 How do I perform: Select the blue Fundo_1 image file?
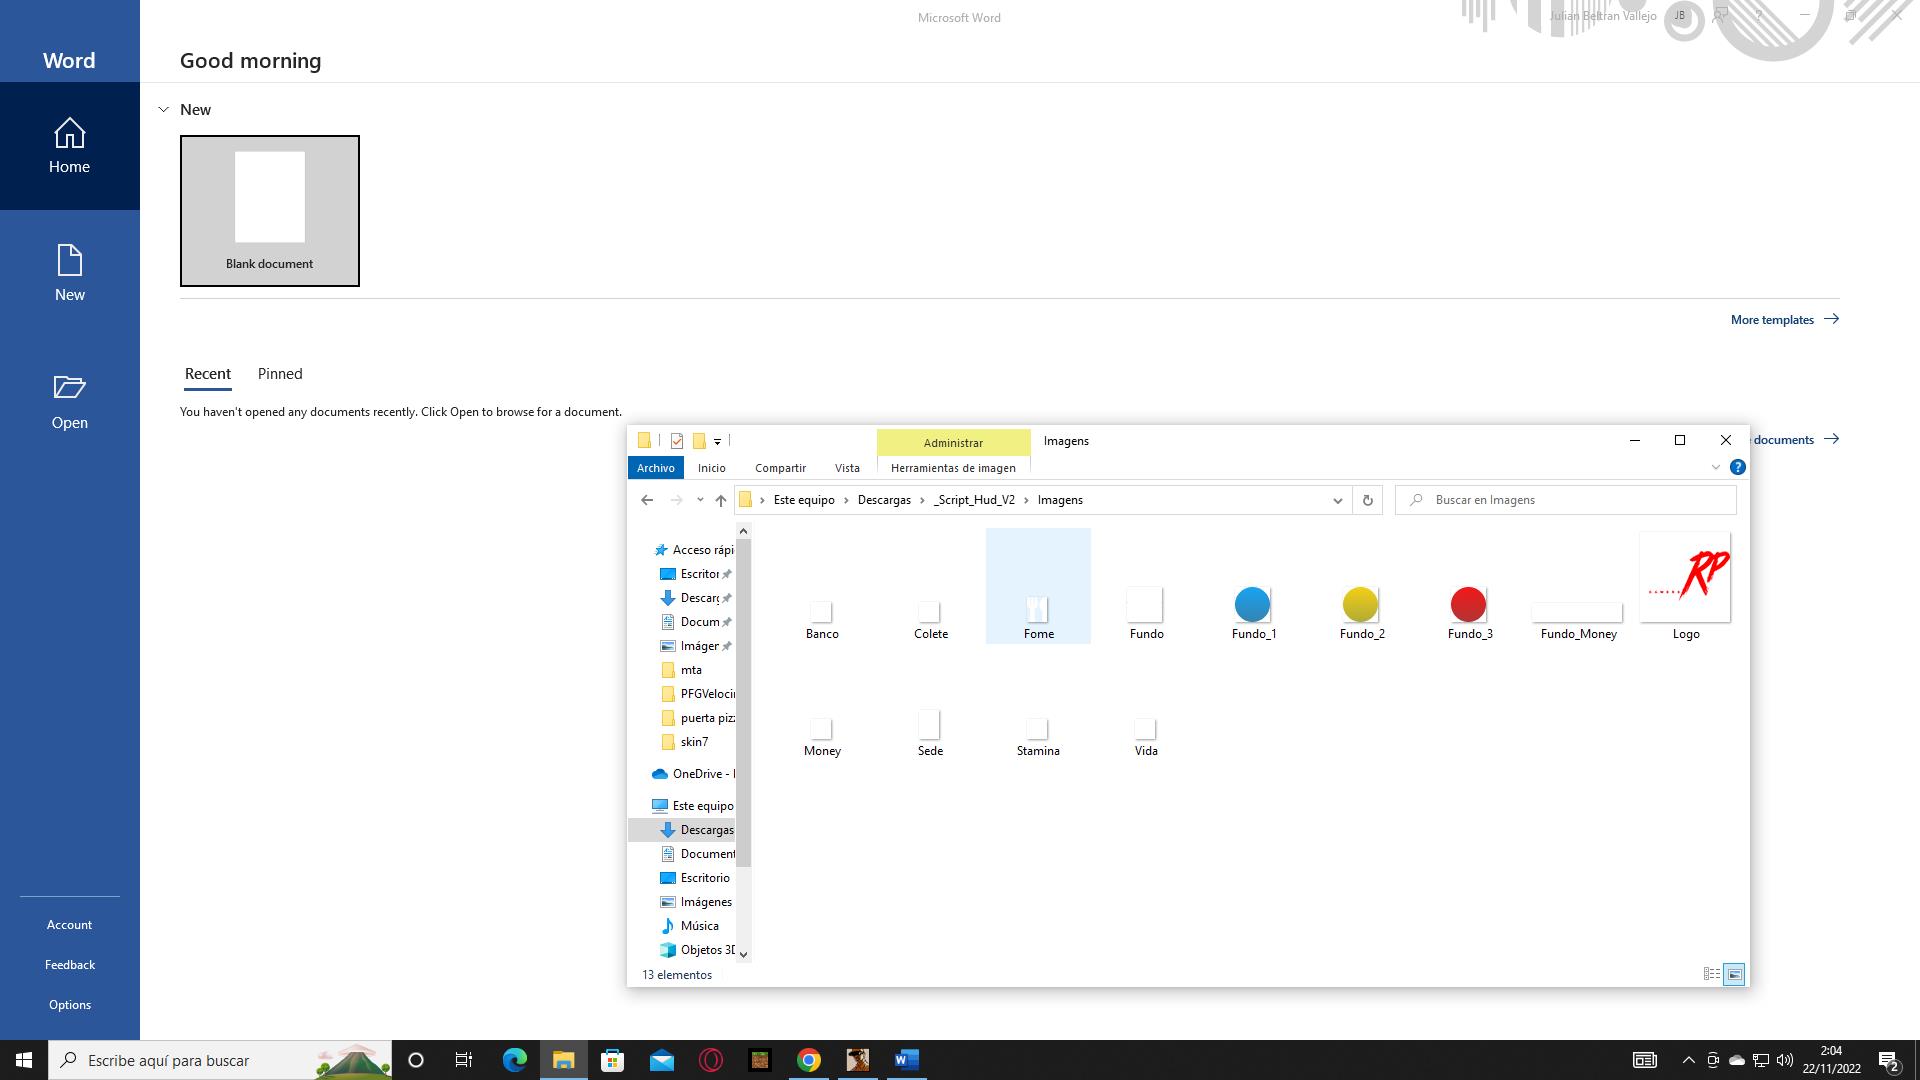(x=1253, y=606)
